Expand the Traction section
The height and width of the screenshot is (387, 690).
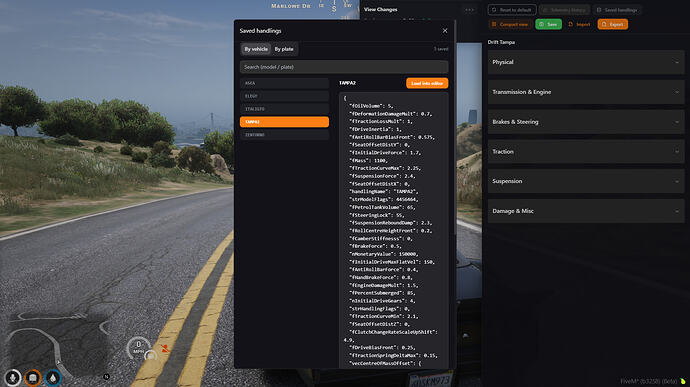click(x=586, y=151)
